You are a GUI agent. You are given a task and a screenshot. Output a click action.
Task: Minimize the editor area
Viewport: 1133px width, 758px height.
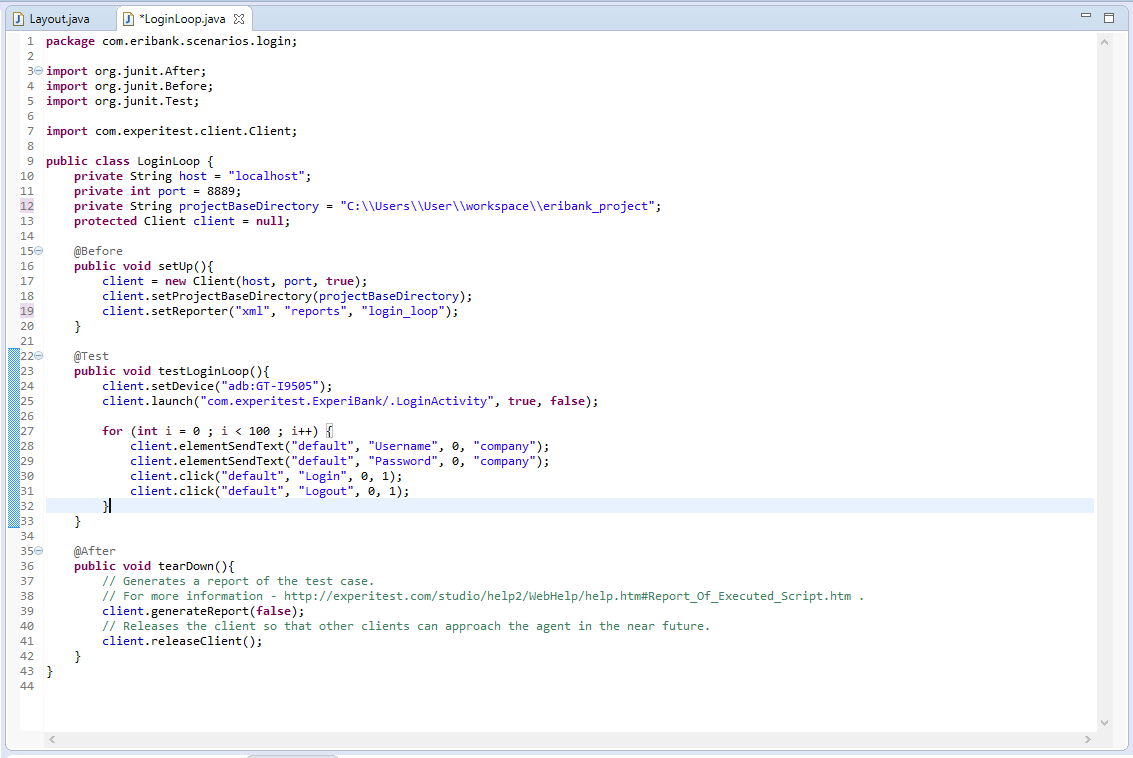1087,17
